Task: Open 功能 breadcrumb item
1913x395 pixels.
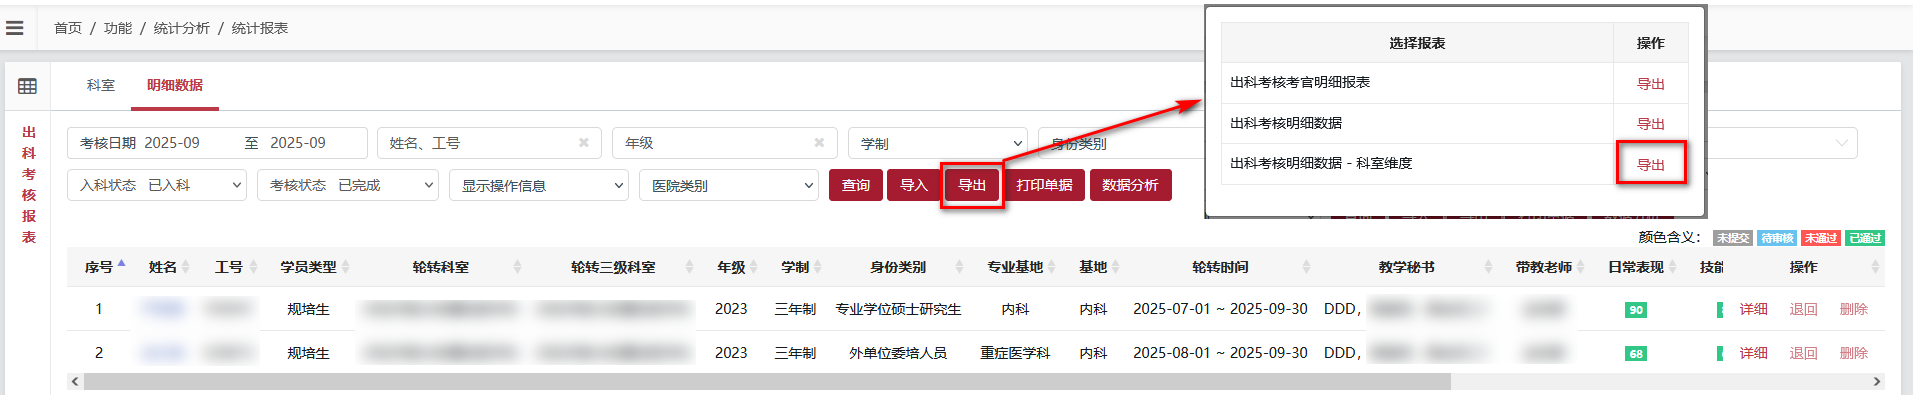Action: (x=118, y=28)
